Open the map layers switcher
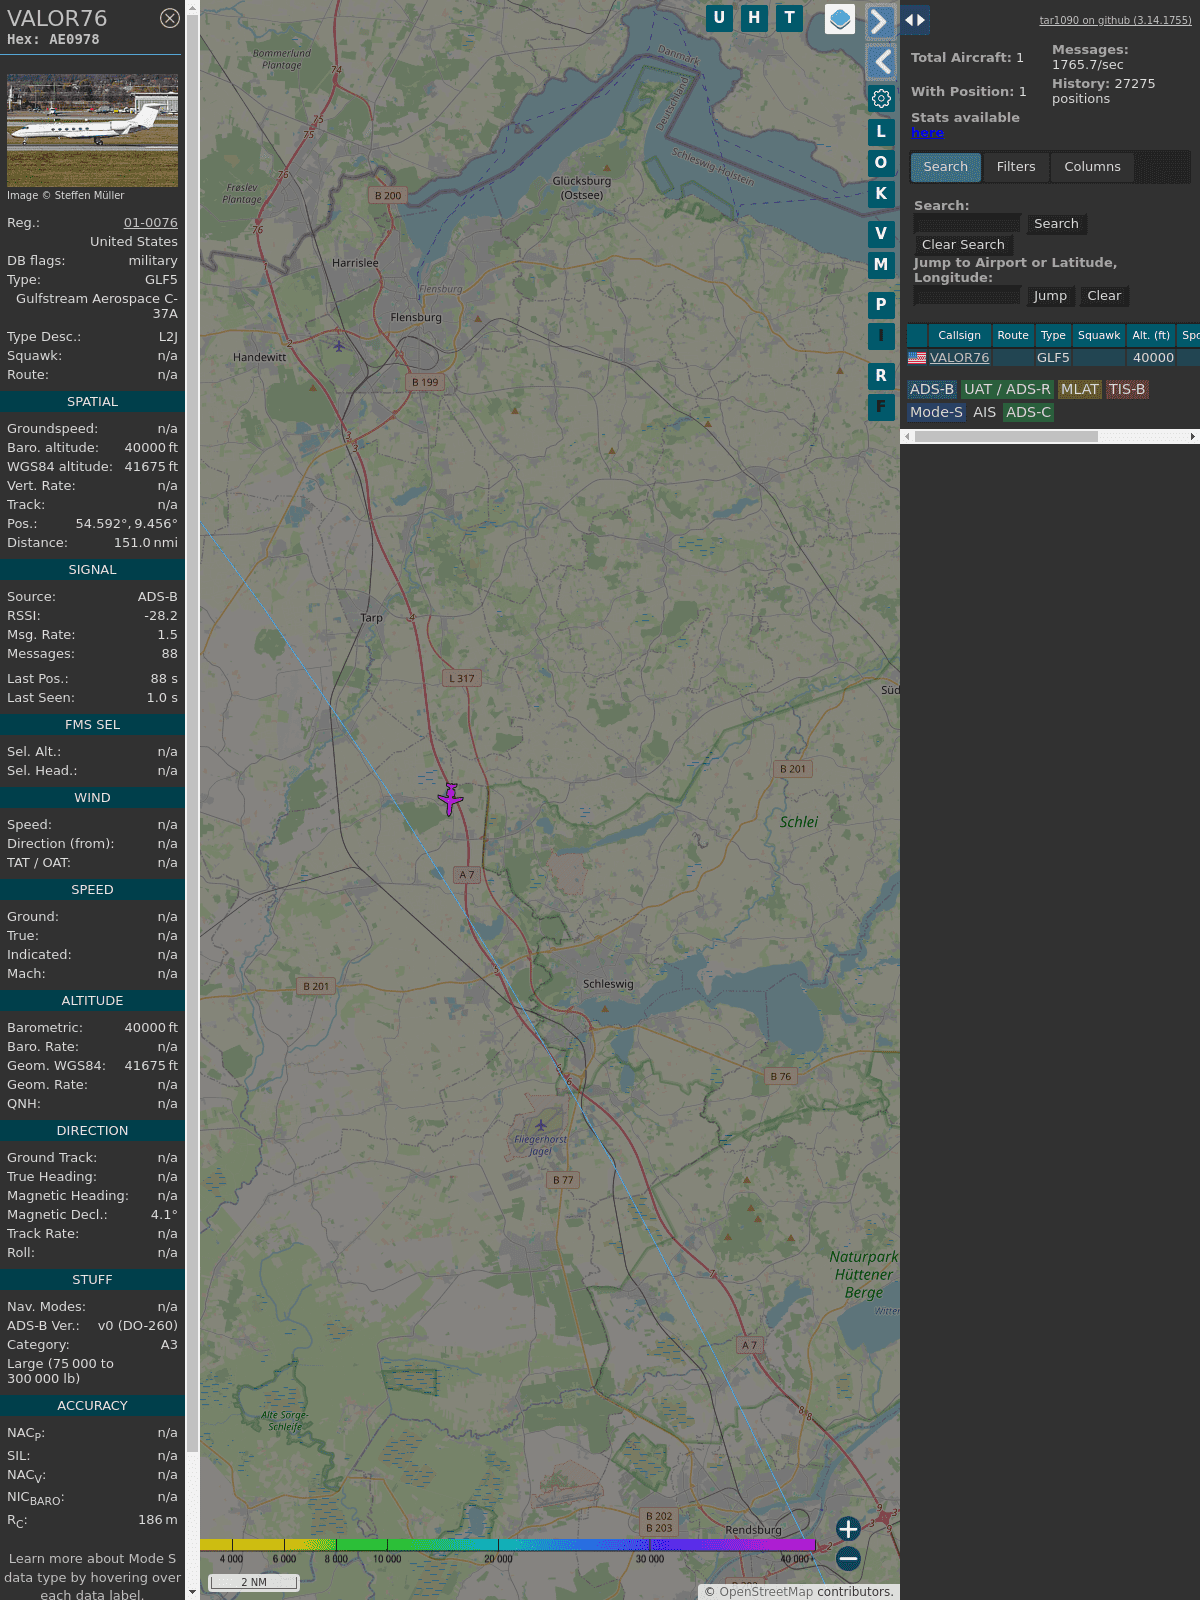This screenshot has width=1200, height=1600. 840,19
